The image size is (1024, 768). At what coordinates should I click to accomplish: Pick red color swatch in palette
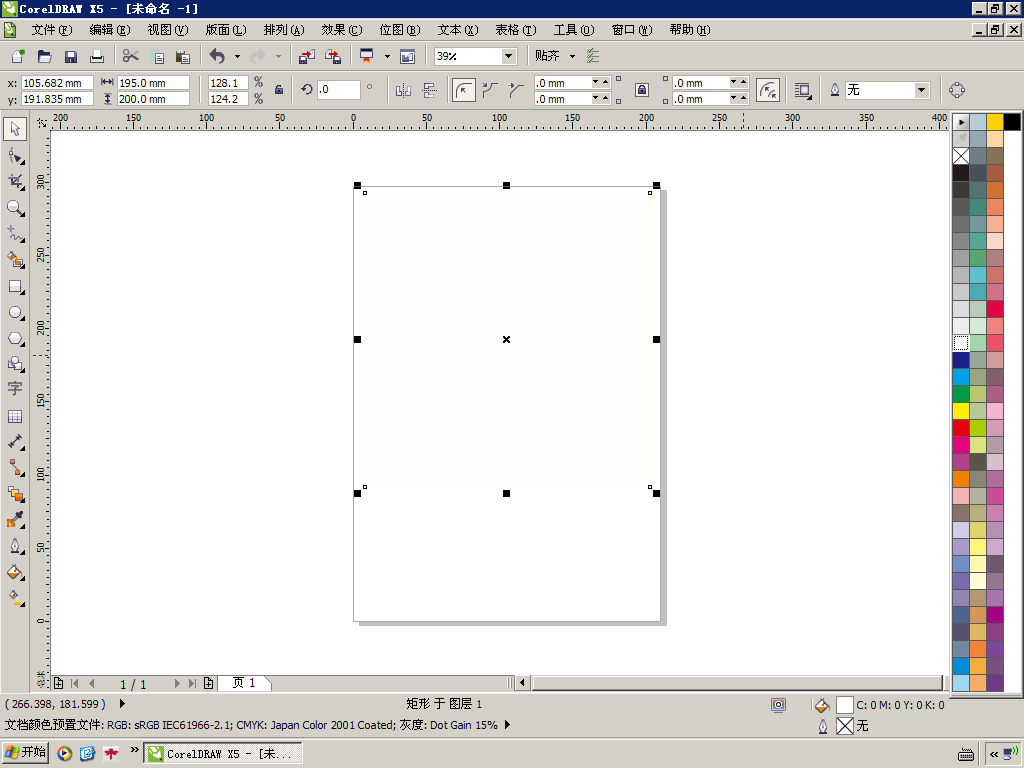click(x=961, y=428)
